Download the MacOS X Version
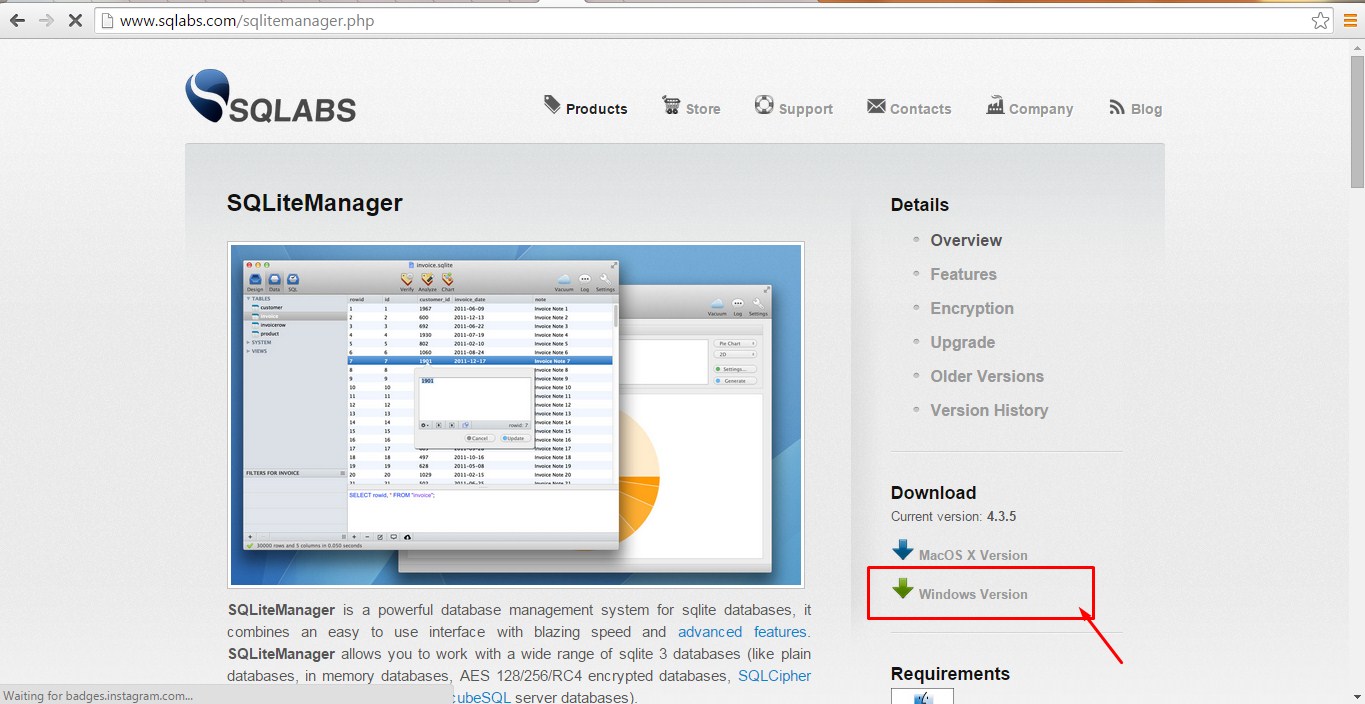 [x=973, y=555]
